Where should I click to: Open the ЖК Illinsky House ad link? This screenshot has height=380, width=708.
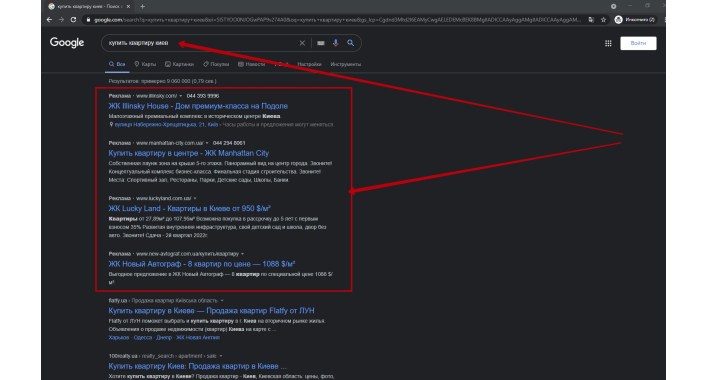(x=198, y=106)
